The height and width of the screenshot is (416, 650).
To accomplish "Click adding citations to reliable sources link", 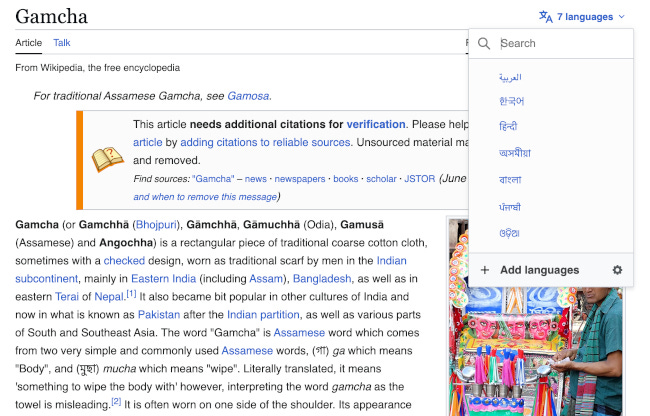I will point(265,142).
